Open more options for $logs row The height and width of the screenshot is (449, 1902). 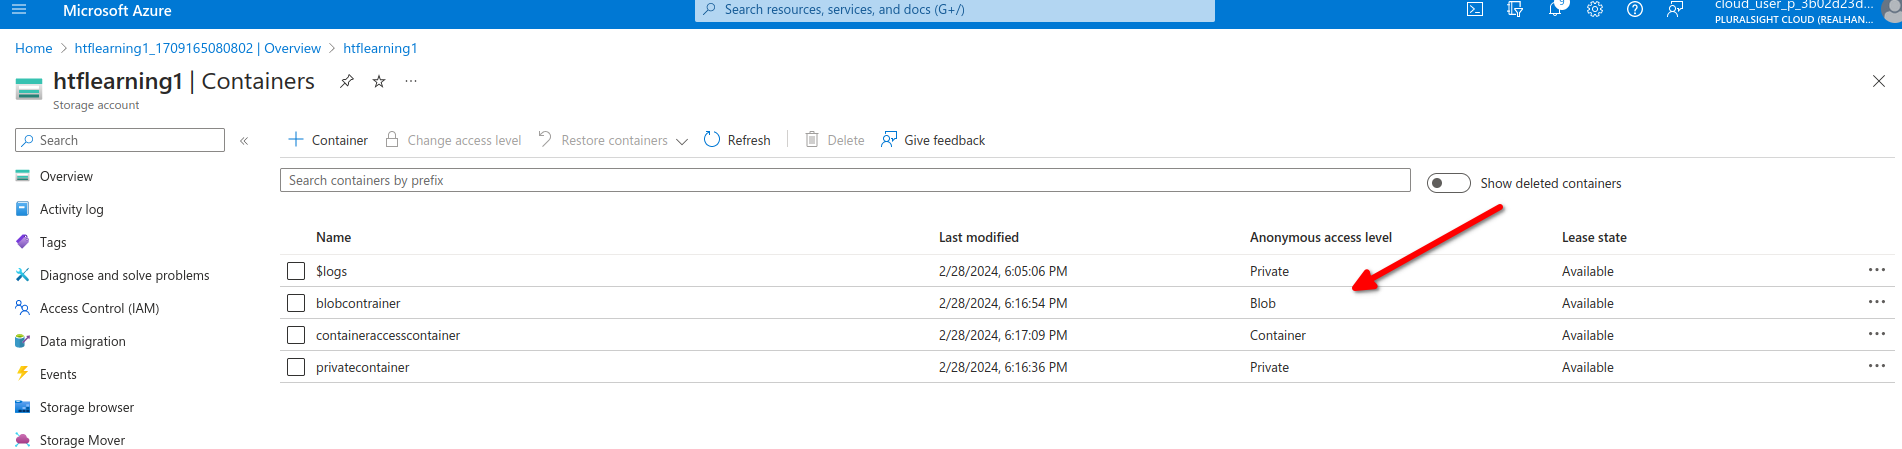(1876, 270)
